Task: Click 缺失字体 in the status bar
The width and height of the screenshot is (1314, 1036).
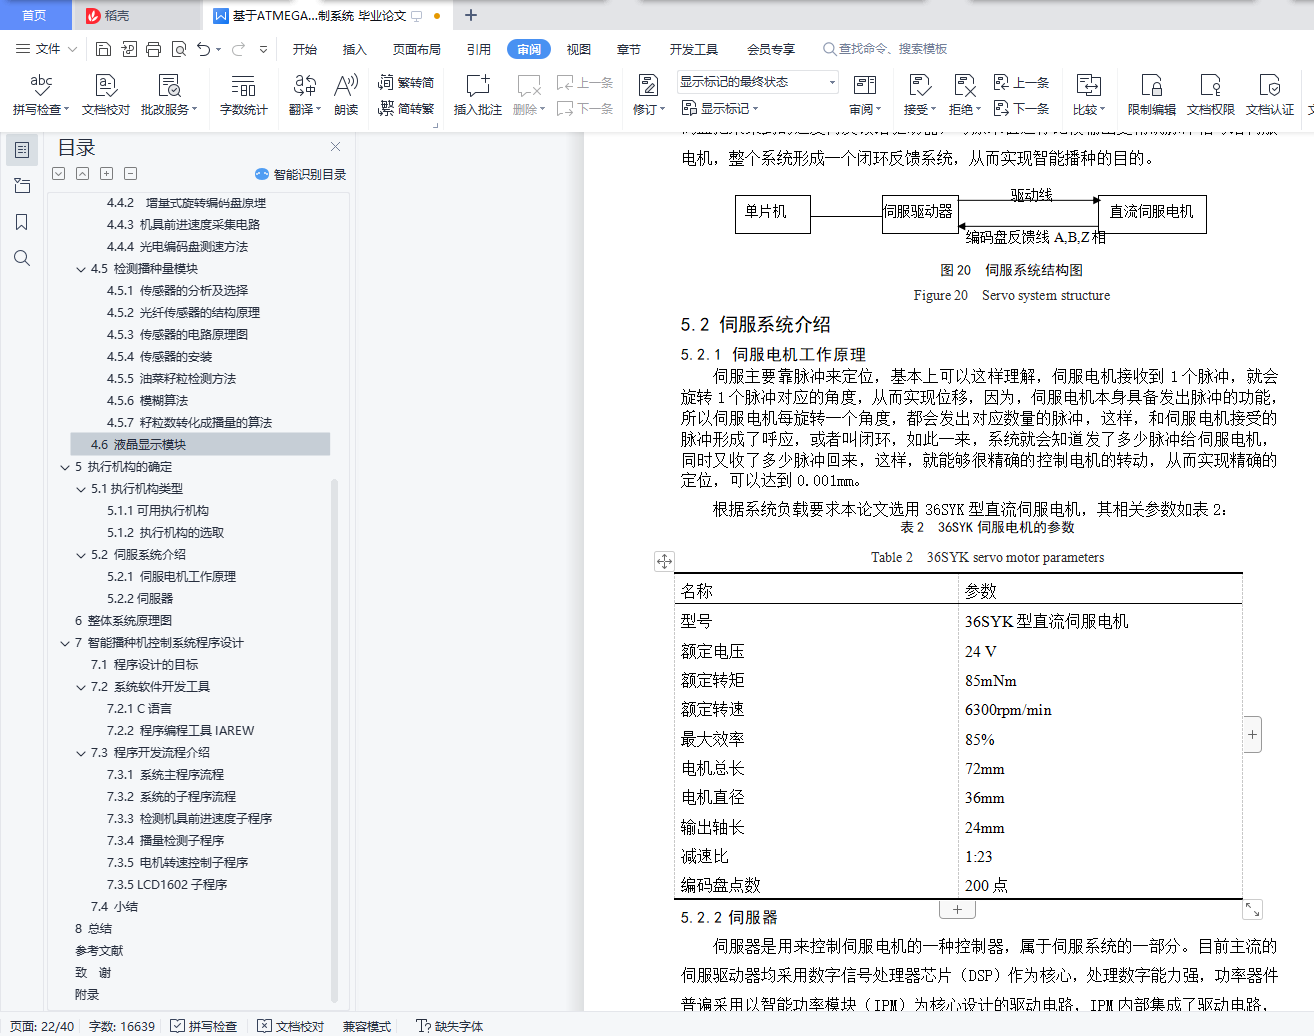Action: pyautogui.click(x=450, y=1026)
